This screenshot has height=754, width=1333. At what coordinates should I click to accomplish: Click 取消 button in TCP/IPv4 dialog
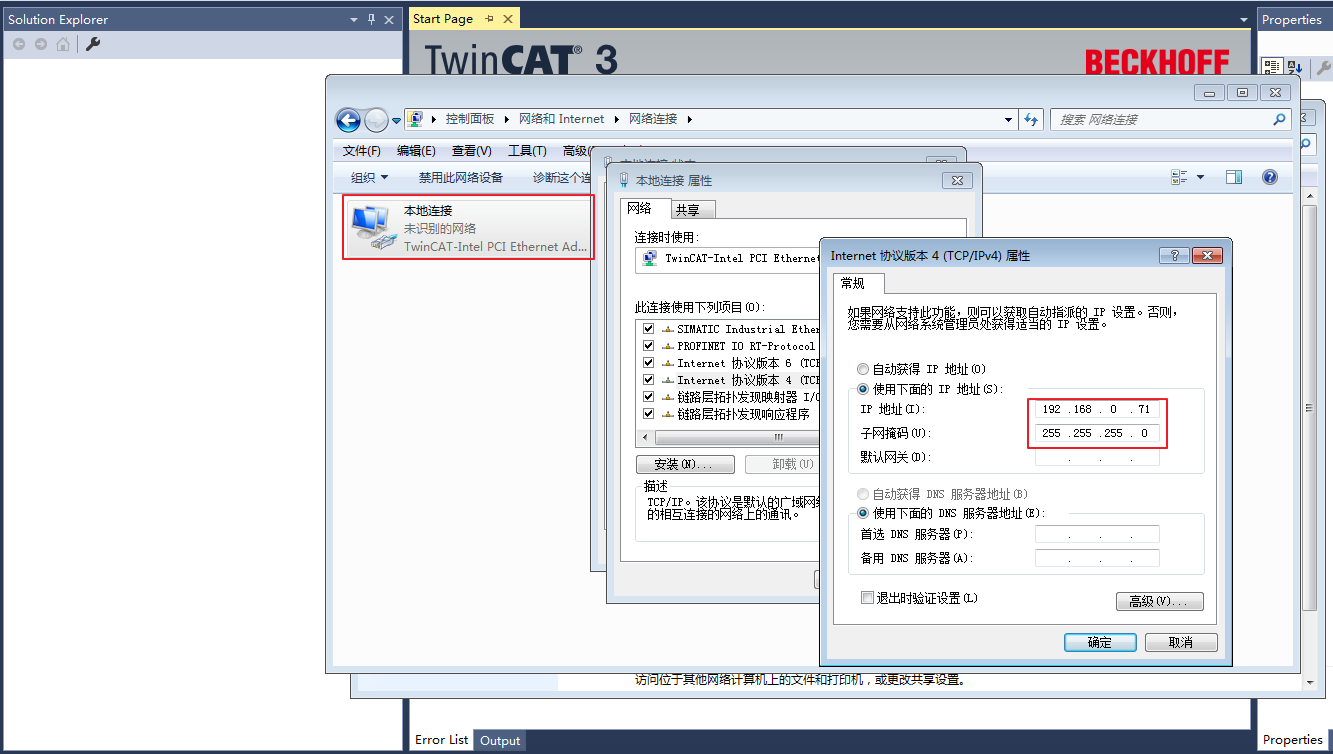[1181, 642]
